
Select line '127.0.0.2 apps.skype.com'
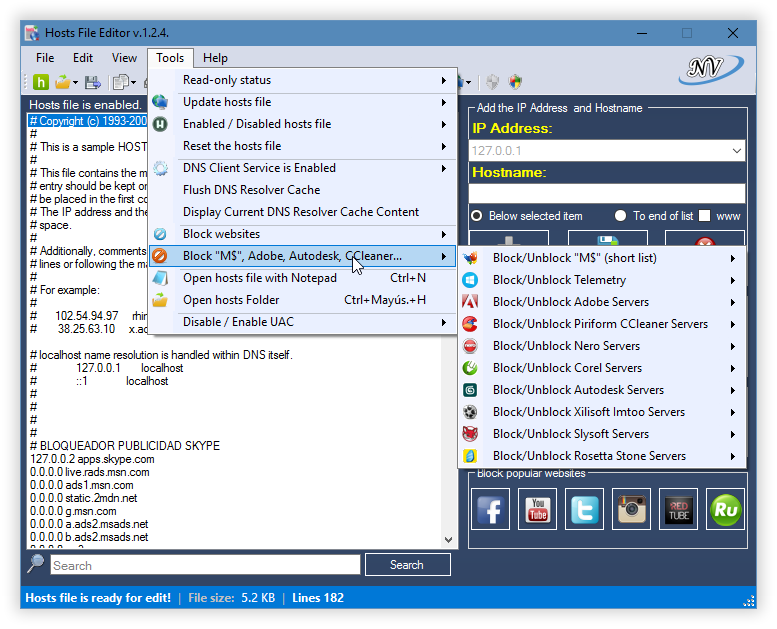[x=92, y=459]
